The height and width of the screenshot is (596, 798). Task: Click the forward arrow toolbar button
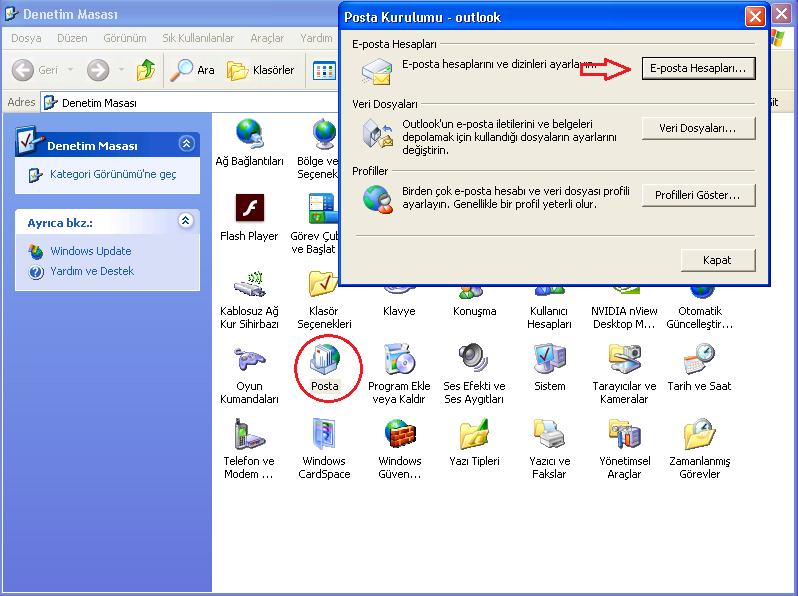(x=98, y=70)
